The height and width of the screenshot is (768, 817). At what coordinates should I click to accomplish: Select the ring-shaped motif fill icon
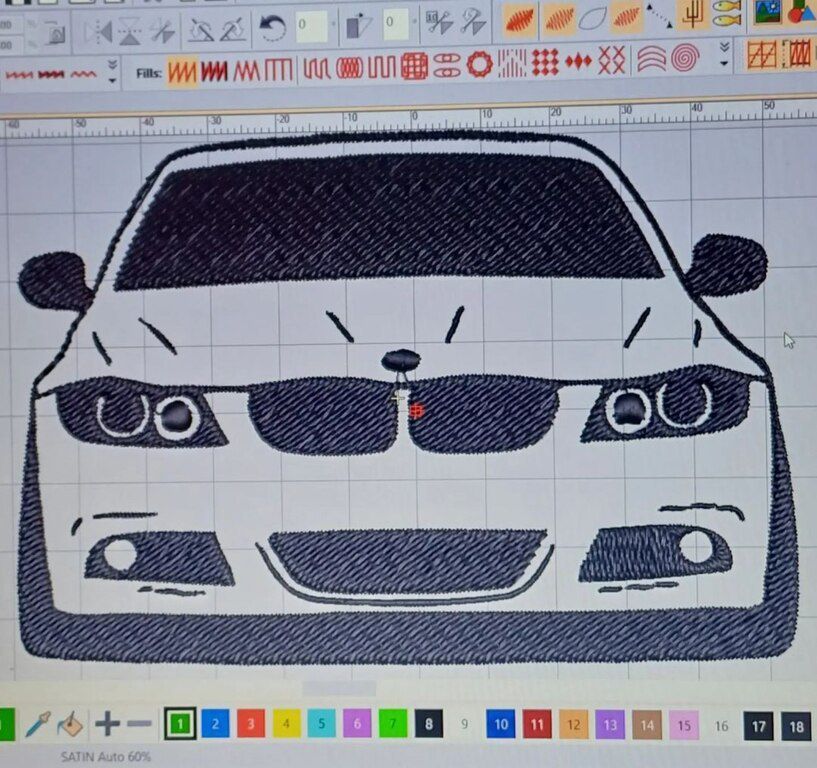pos(479,64)
